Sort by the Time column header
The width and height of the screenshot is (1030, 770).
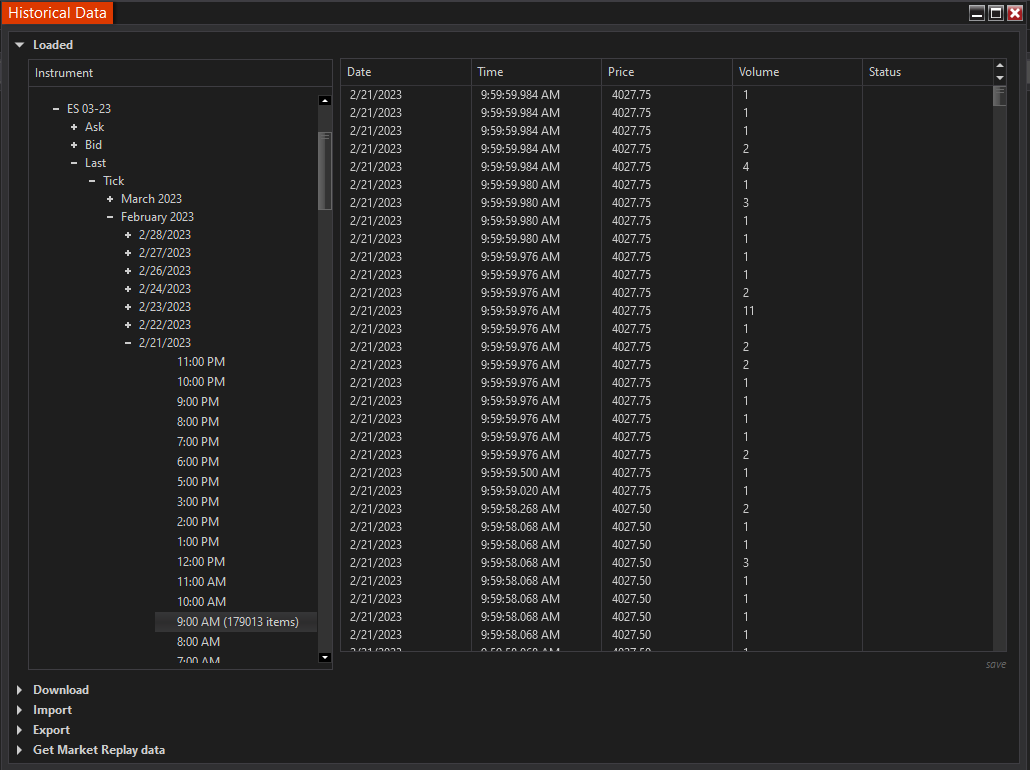536,72
